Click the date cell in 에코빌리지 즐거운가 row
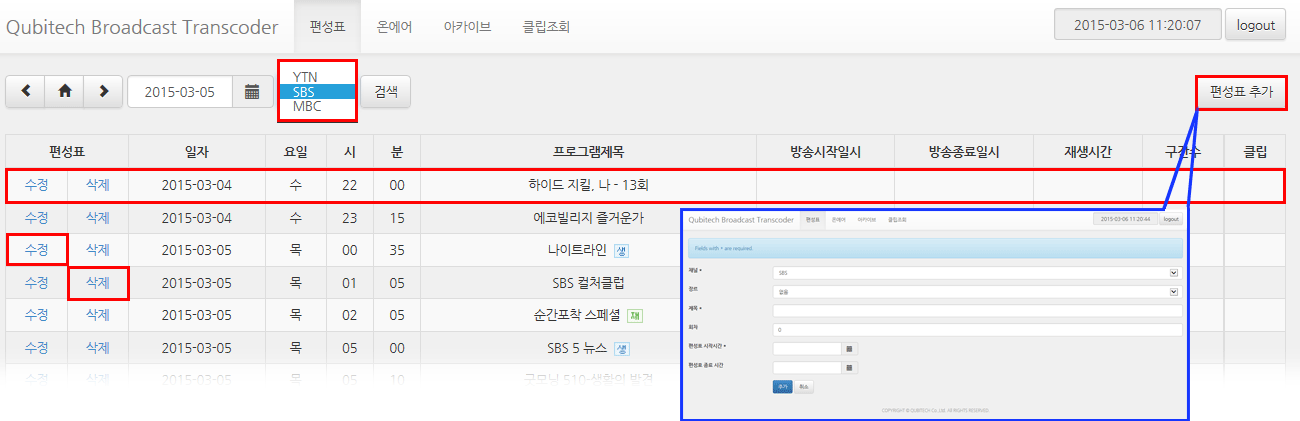Viewport: 1300px width, 421px height. 197,218
